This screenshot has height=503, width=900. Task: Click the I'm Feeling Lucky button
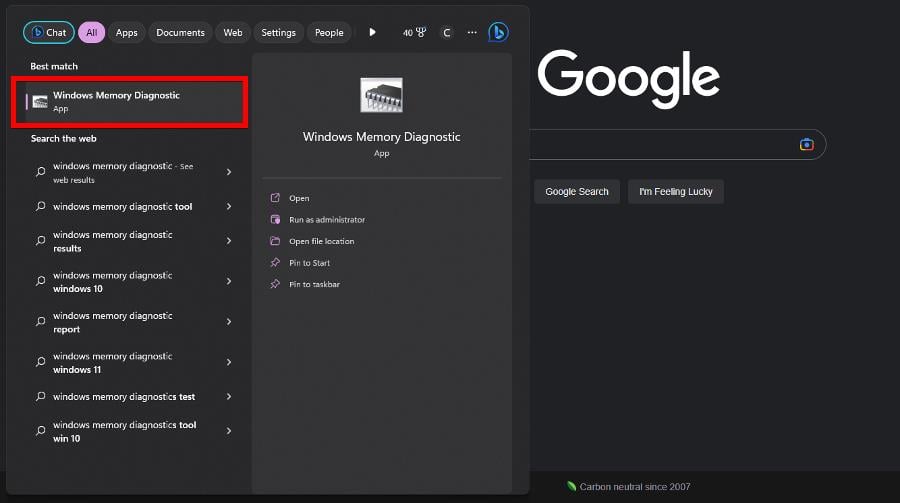click(676, 192)
